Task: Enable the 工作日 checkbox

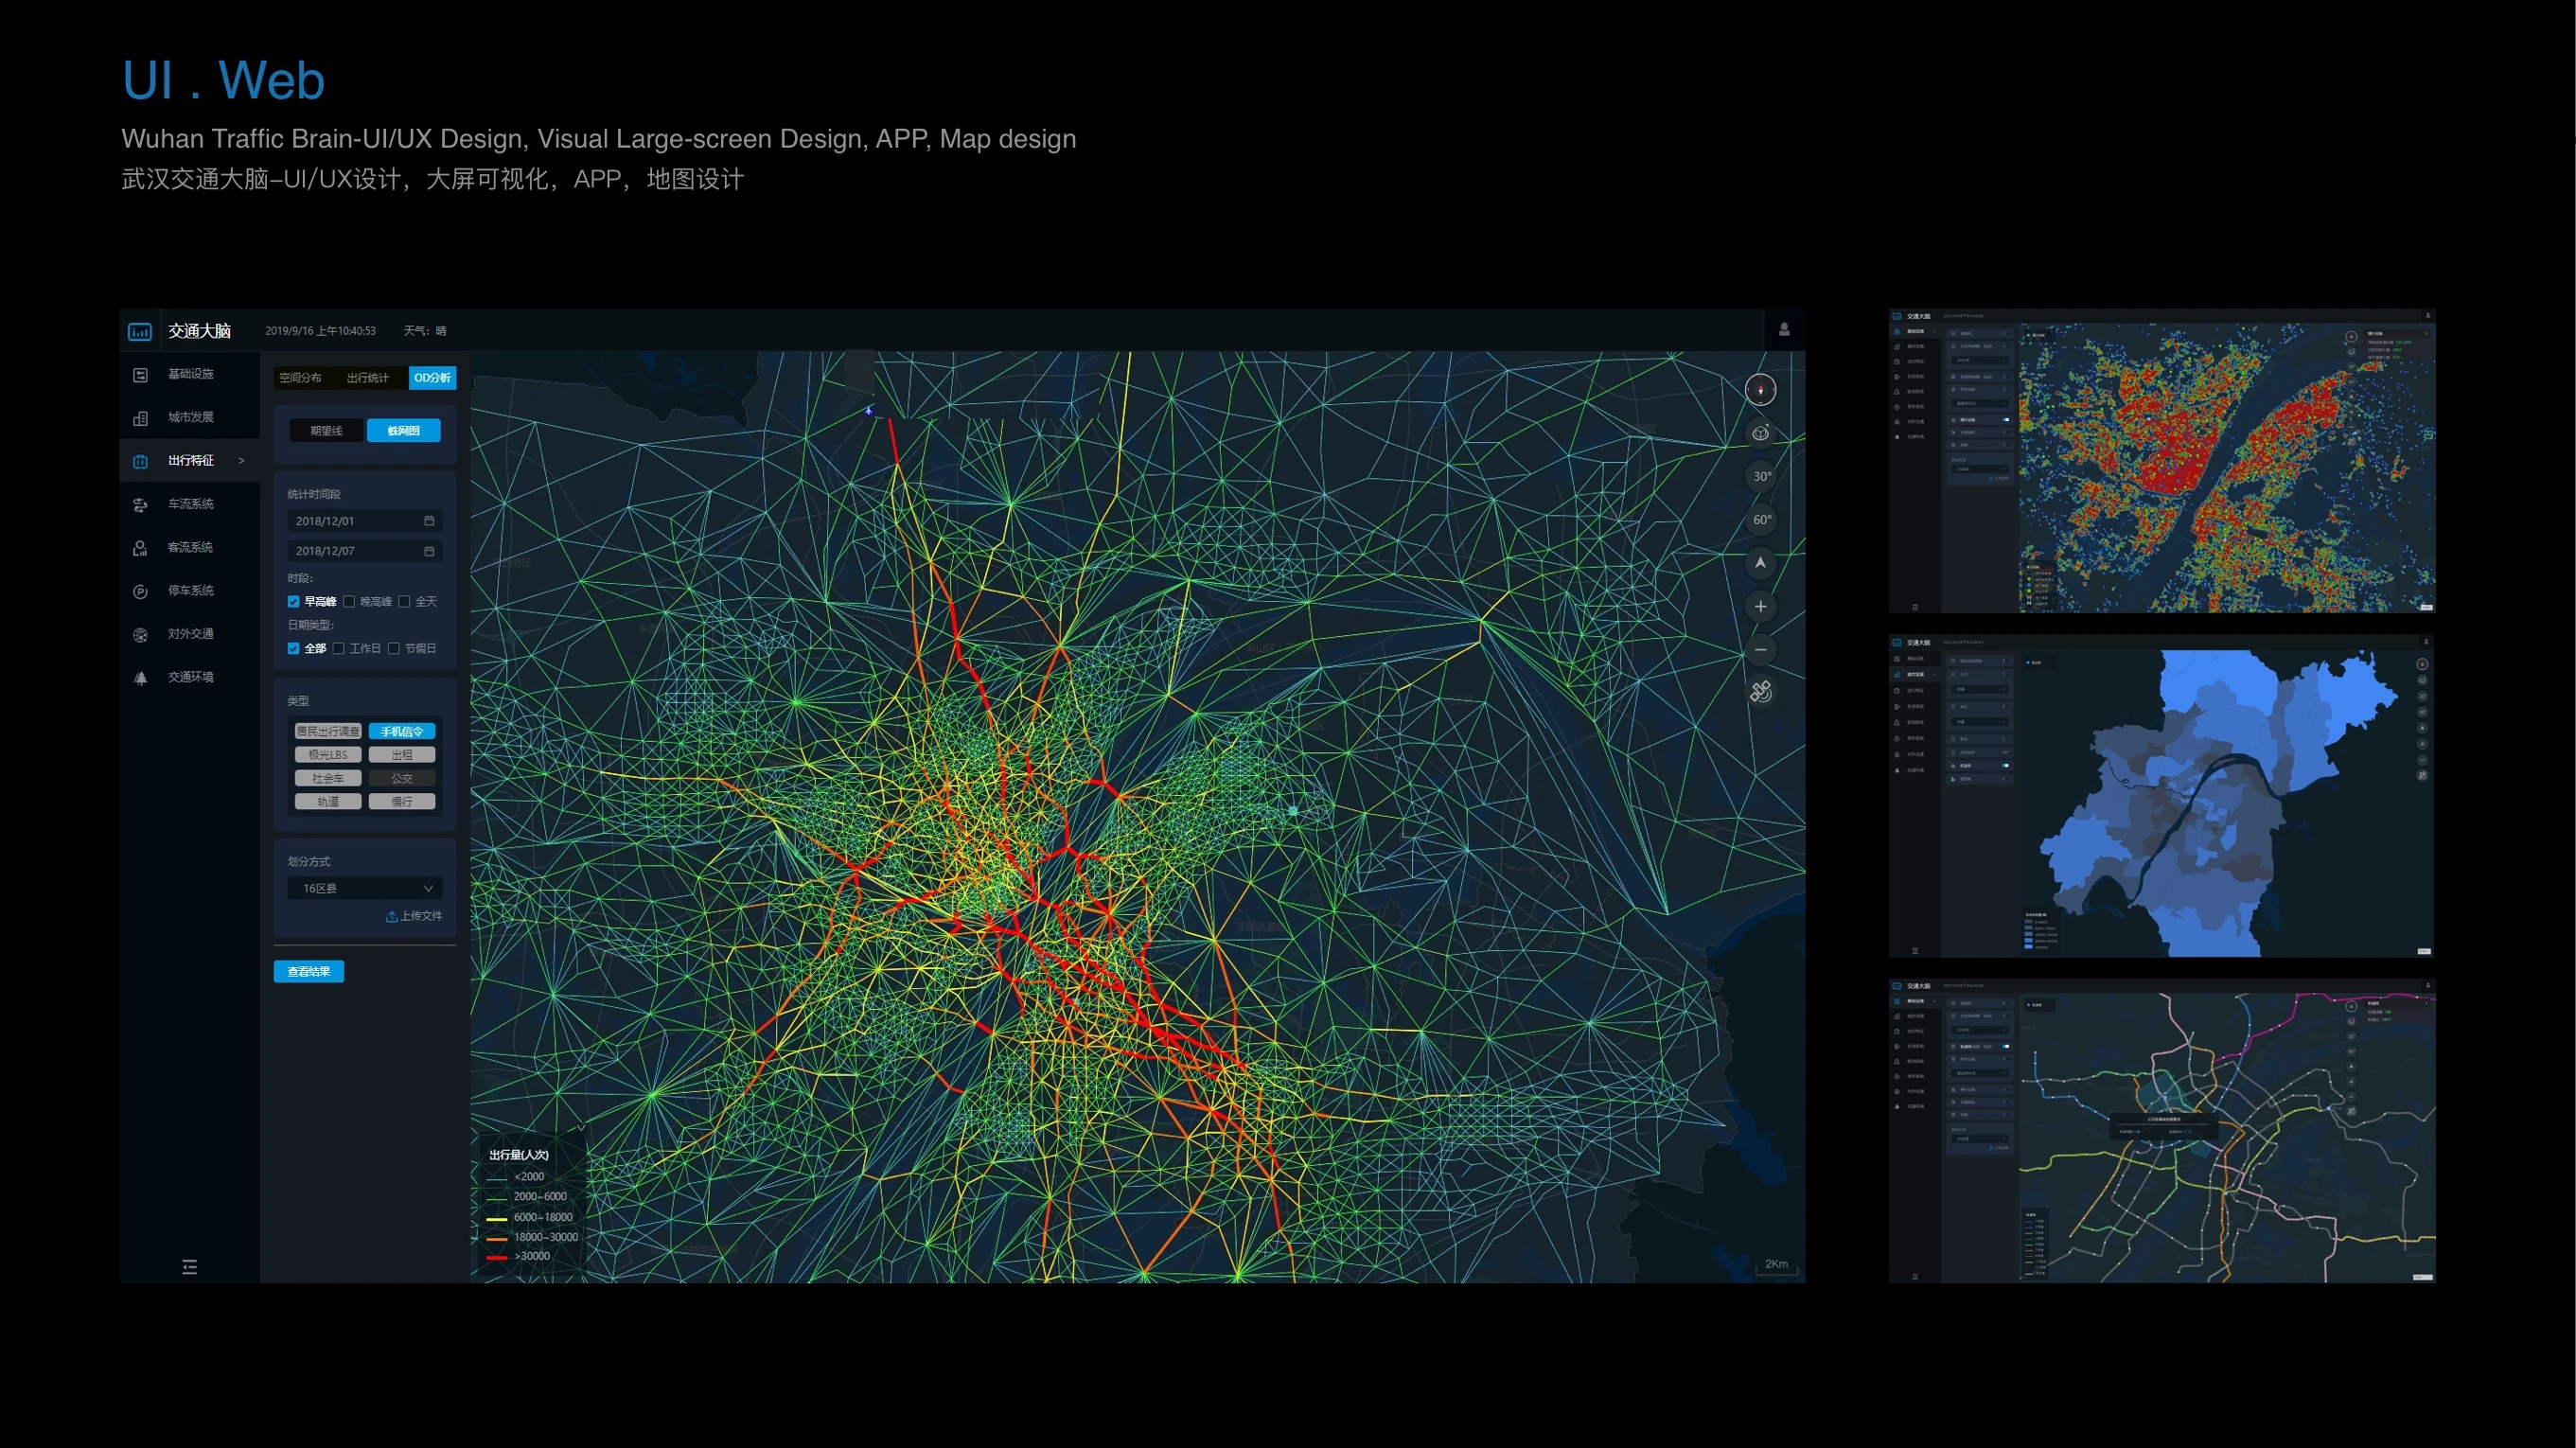Action: coord(339,648)
